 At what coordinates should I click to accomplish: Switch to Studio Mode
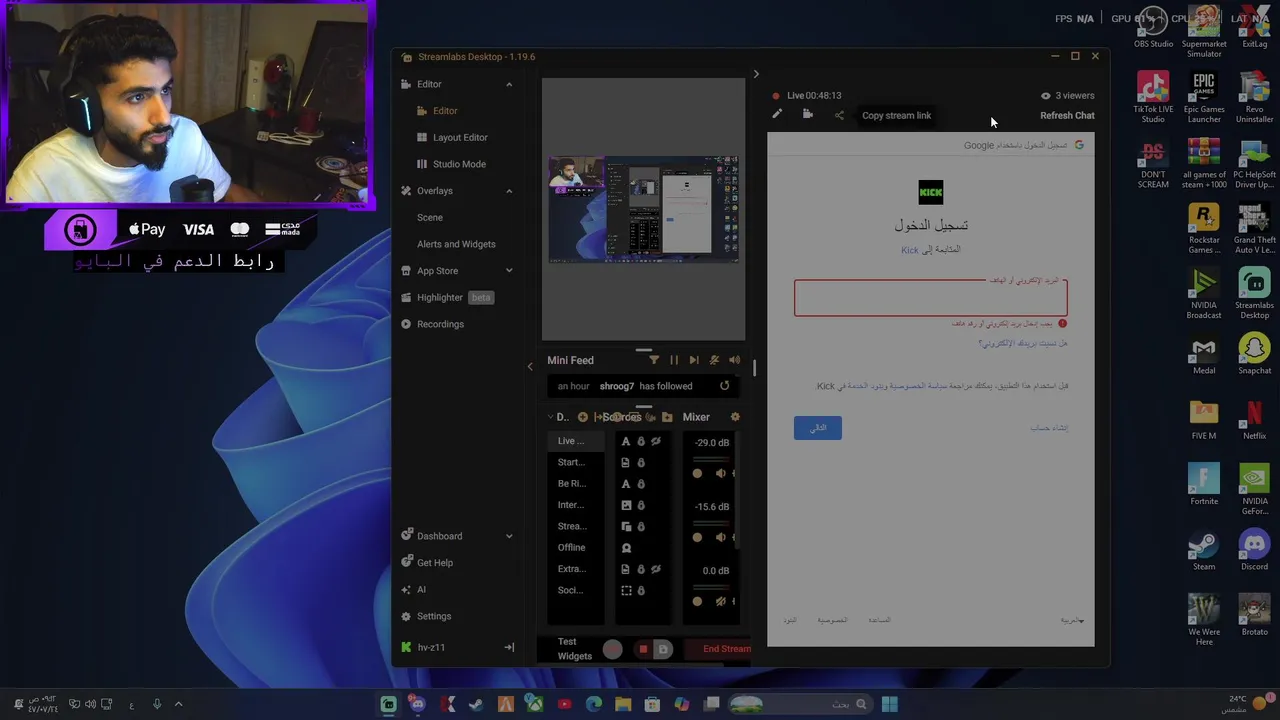459,164
